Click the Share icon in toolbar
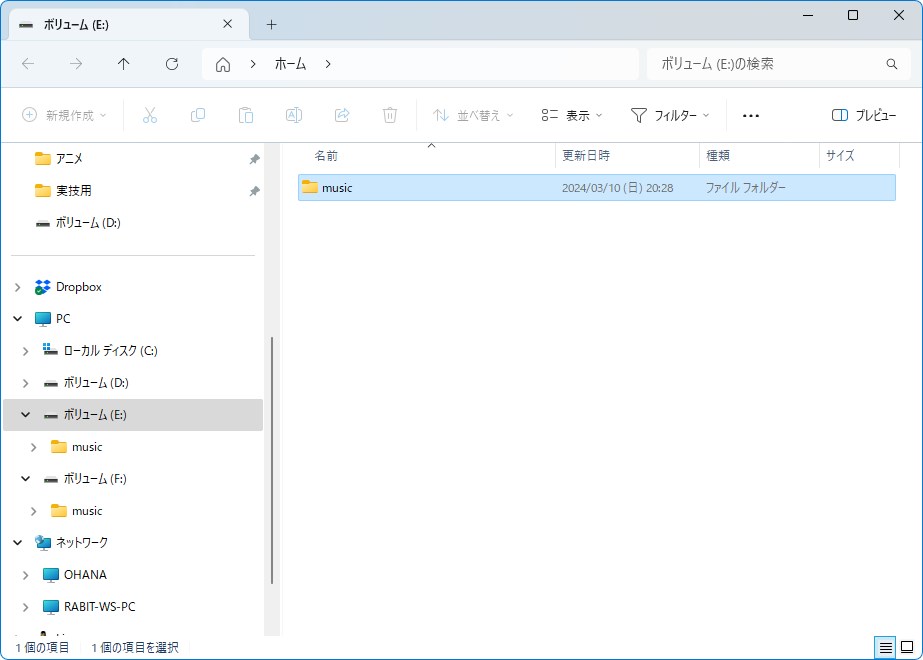The height and width of the screenshot is (660, 923). click(x=342, y=115)
